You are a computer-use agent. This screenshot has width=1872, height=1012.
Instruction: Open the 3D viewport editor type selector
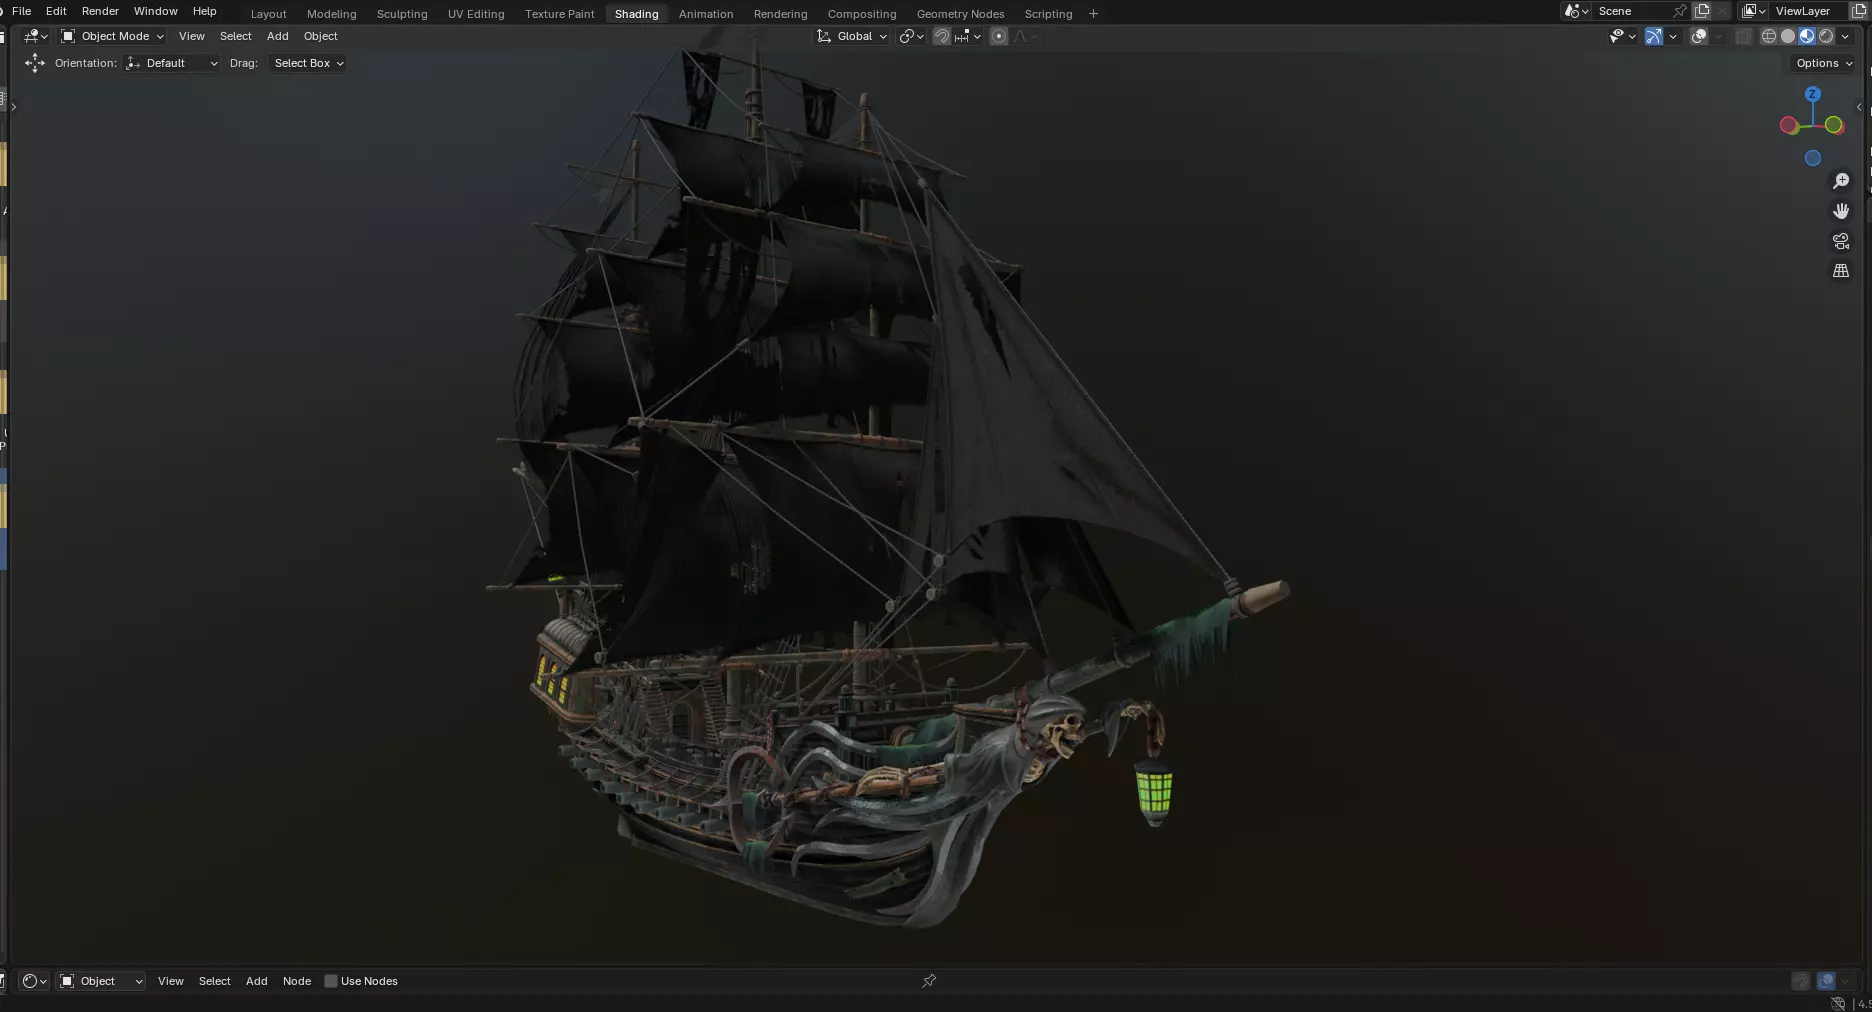pyautogui.click(x=35, y=36)
